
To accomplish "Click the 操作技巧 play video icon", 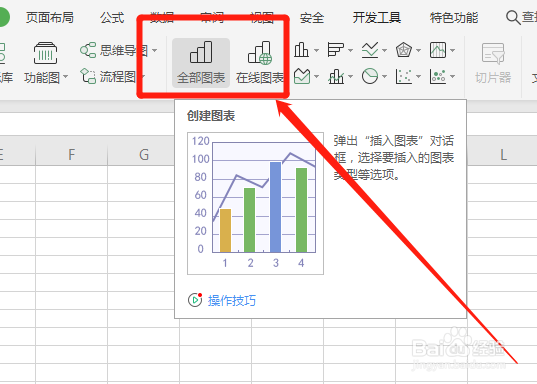I will pyautogui.click(x=195, y=300).
